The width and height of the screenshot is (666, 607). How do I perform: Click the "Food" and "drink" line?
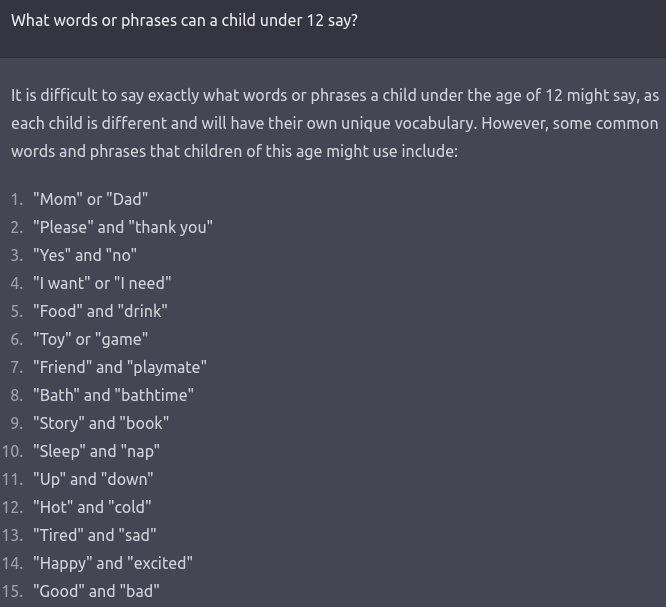pos(100,311)
